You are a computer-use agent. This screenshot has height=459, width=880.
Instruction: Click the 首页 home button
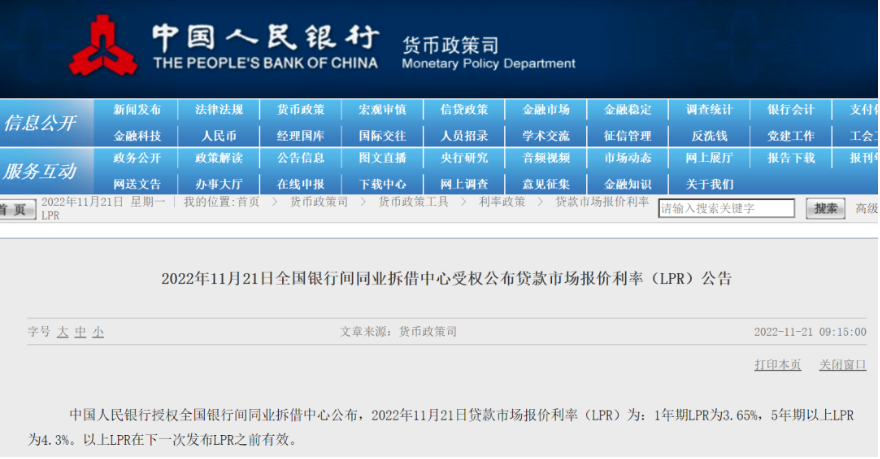tap(17, 209)
